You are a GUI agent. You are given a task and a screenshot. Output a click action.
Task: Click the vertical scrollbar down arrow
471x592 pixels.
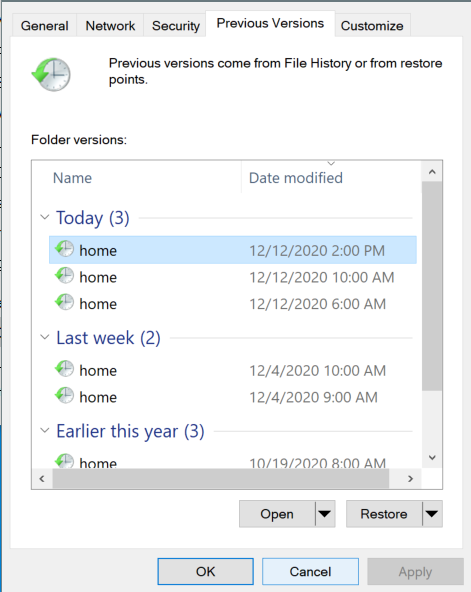[x=432, y=457]
